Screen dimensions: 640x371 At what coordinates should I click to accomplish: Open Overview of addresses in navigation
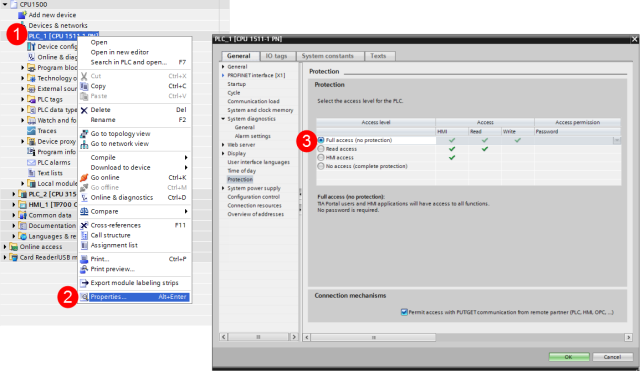[x=256, y=214]
